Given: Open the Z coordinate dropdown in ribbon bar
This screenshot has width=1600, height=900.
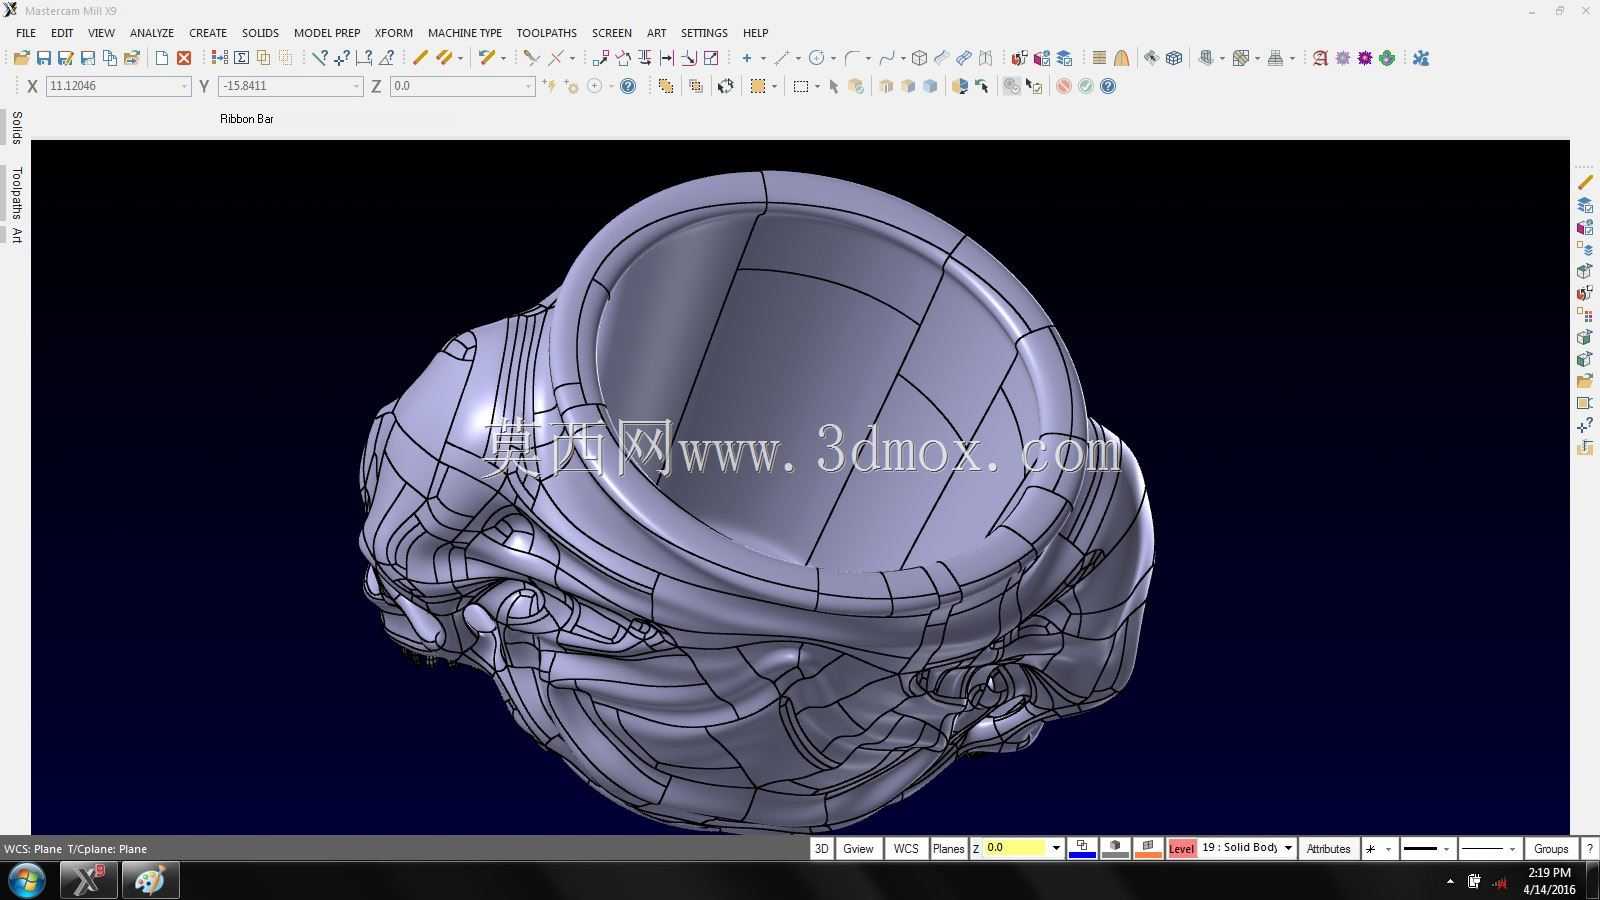Looking at the screenshot, I should click(x=529, y=86).
